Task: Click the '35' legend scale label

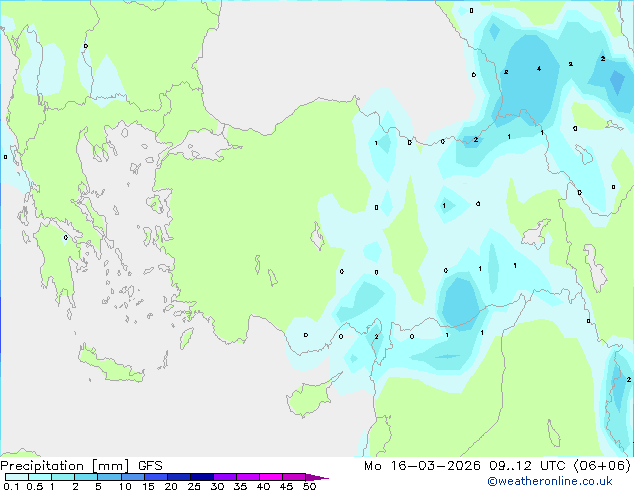Action: coord(241,486)
